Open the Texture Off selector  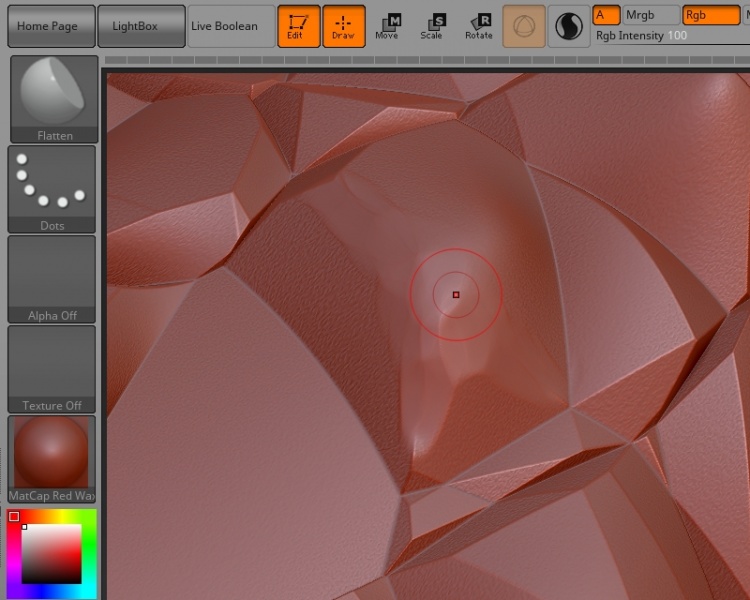52,369
